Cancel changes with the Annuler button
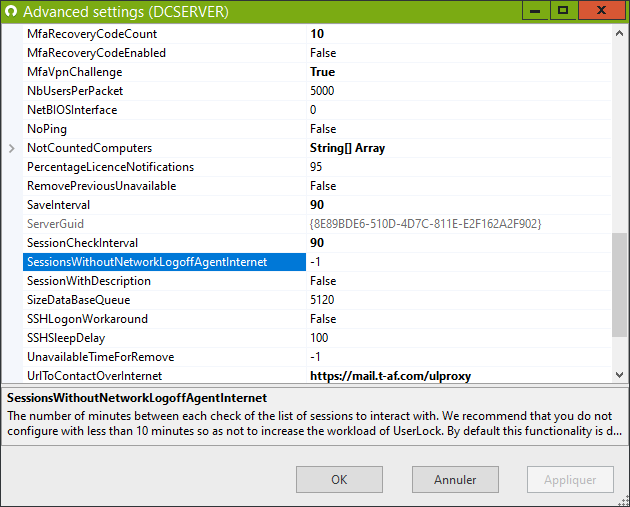This screenshot has height=507, width=630. (455, 479)
